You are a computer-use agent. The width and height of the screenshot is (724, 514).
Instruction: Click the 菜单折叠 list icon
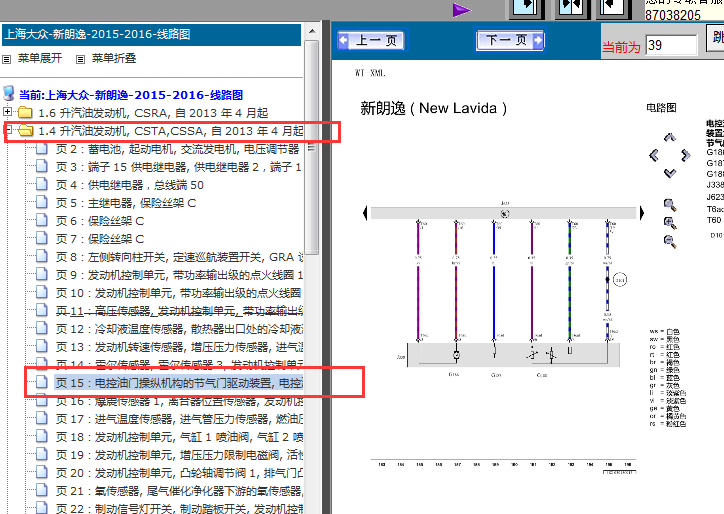tap(80, 59)
